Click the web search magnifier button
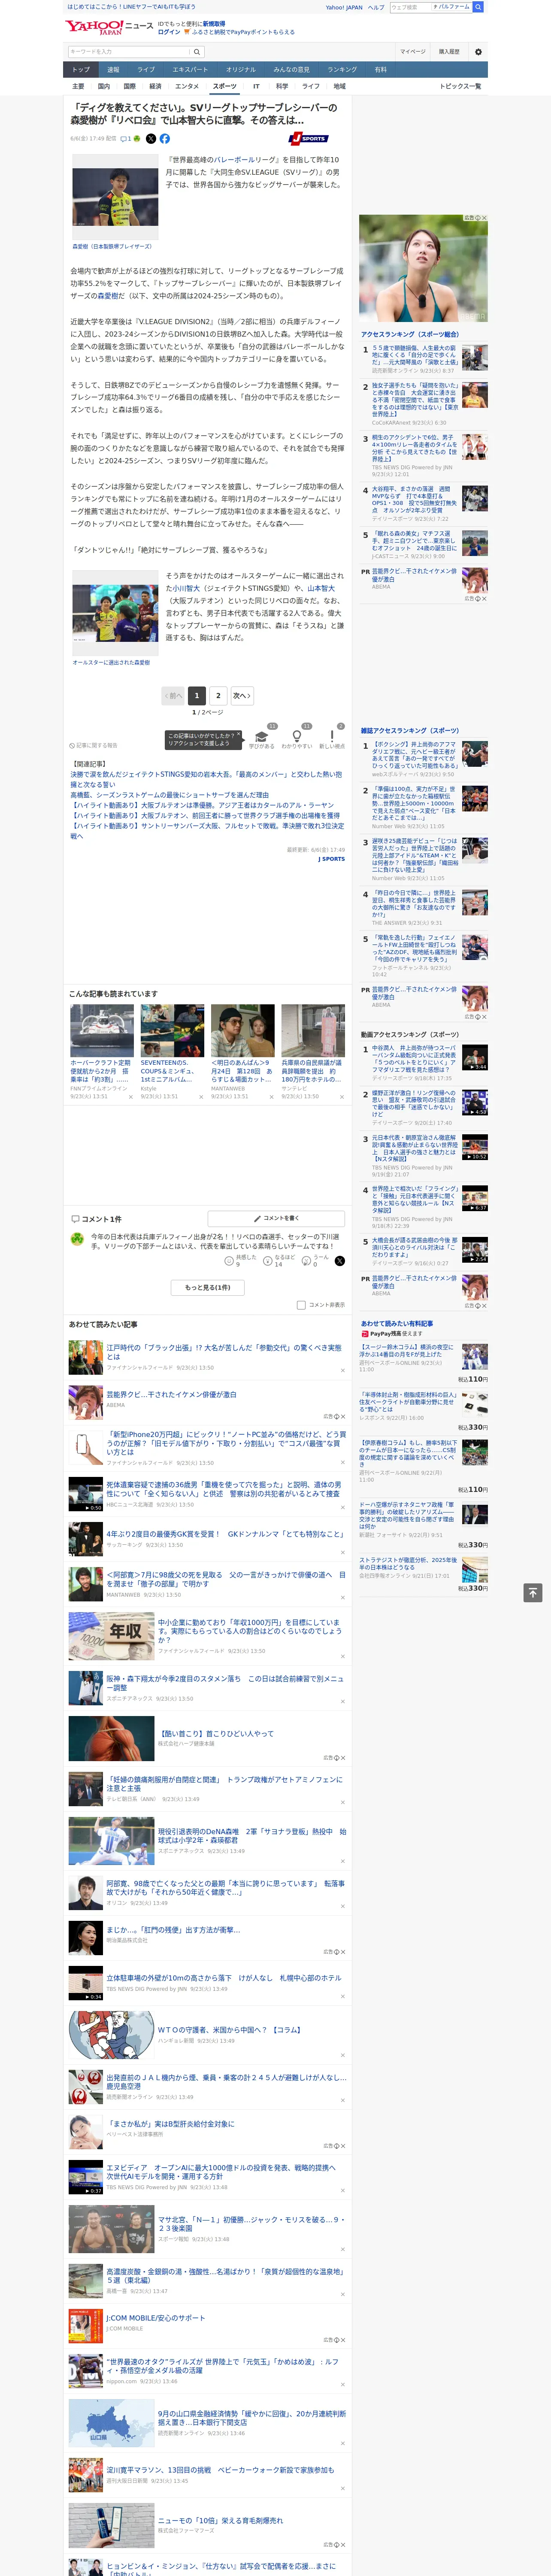The width and height of the screenshot is (551, 2576). (478, 7)
